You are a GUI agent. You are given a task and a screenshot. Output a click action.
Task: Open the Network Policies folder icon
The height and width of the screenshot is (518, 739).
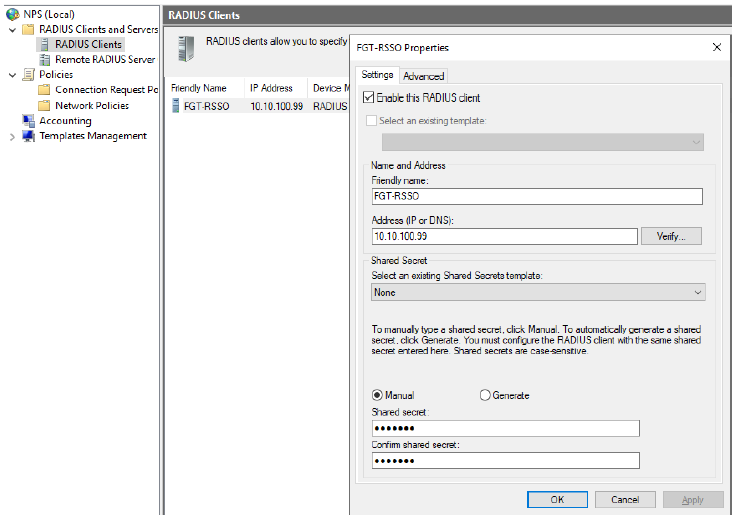click(x=44, y=105)
